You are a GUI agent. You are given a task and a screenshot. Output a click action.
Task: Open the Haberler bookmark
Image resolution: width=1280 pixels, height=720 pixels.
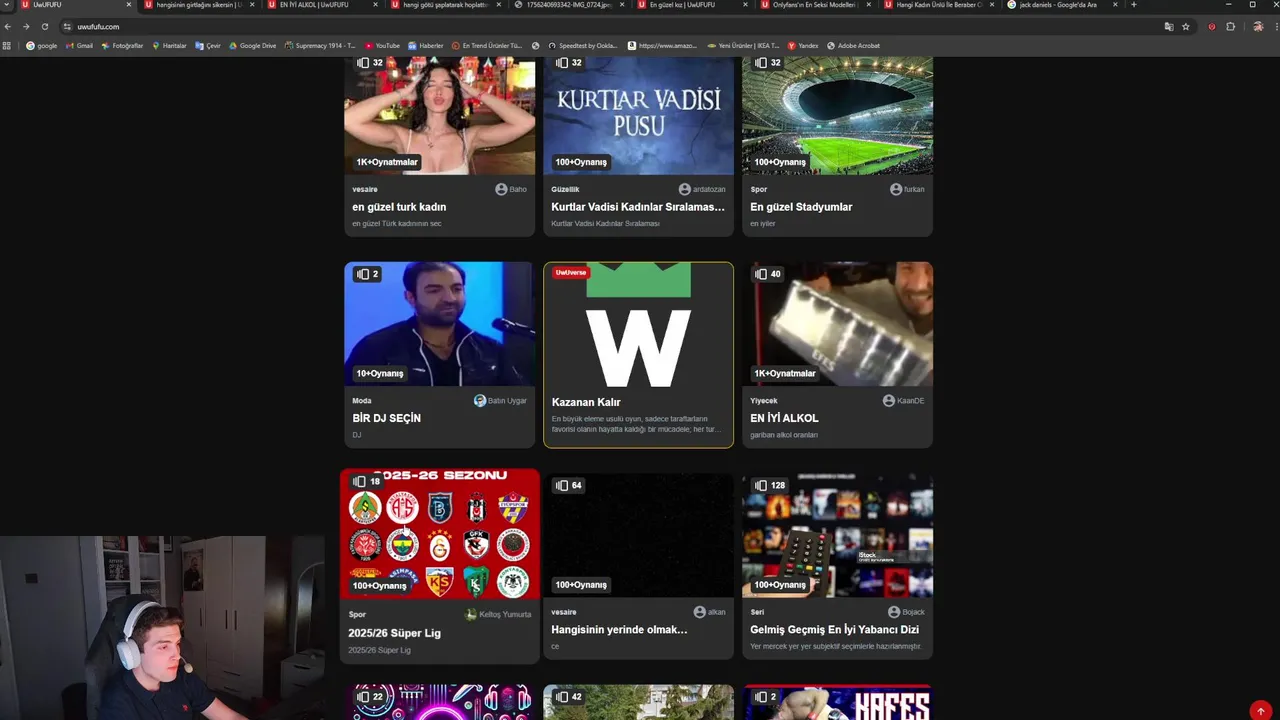coord(426,46)
